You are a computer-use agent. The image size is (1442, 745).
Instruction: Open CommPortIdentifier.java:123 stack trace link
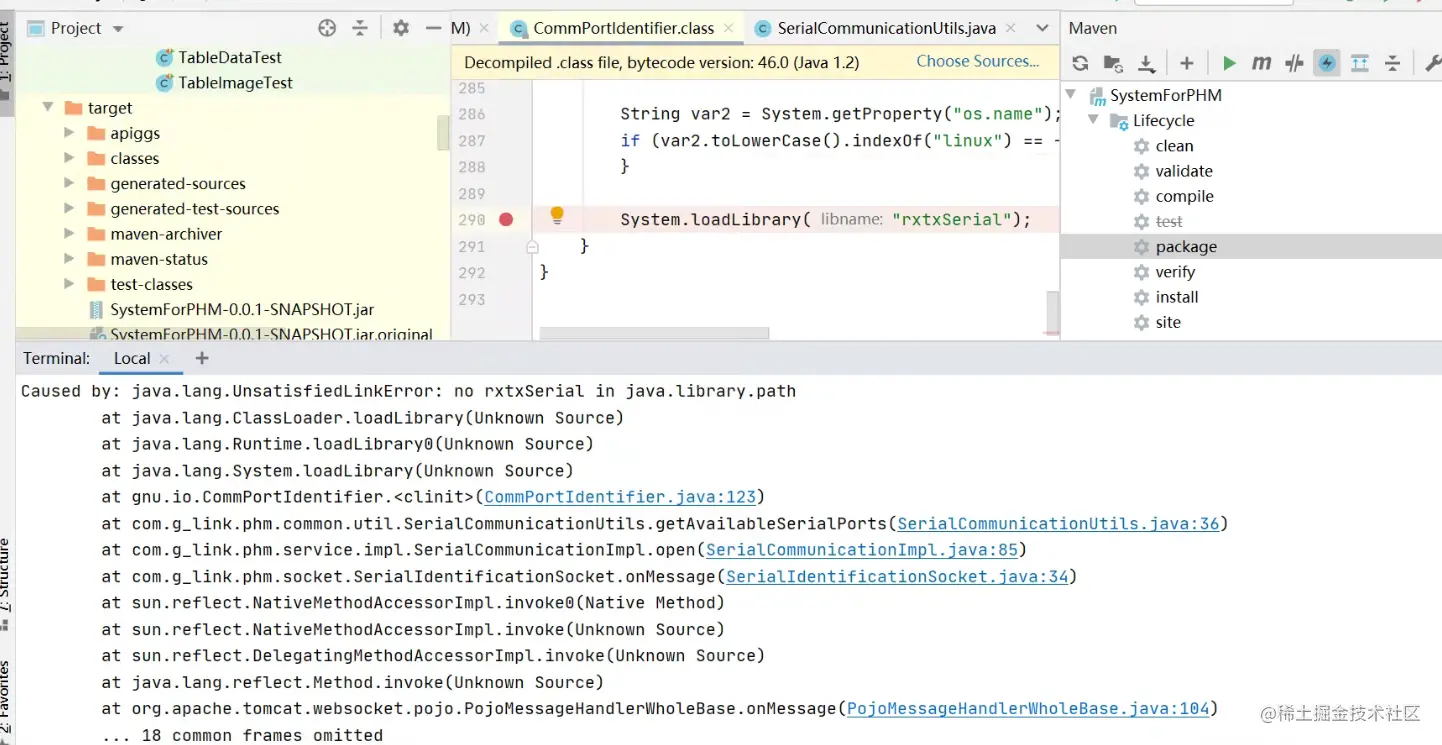(620, 497)
